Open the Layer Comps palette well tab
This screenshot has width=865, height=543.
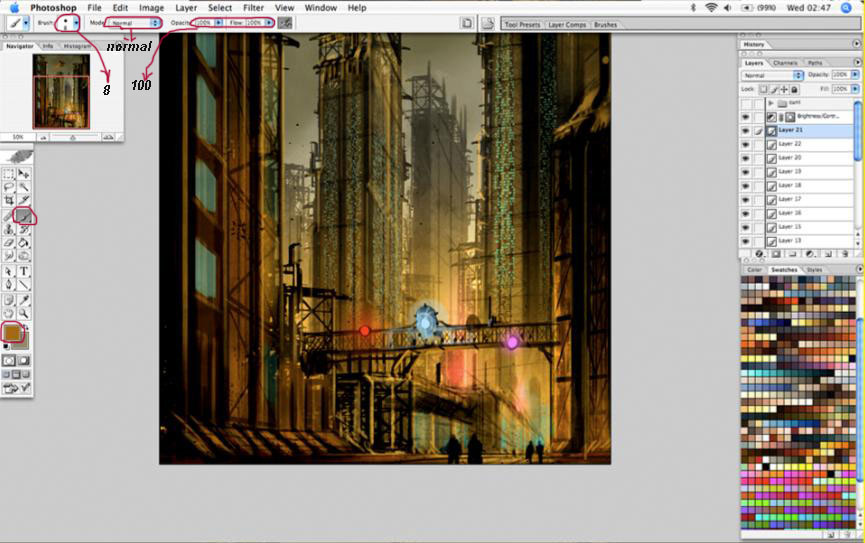point(567,25)
